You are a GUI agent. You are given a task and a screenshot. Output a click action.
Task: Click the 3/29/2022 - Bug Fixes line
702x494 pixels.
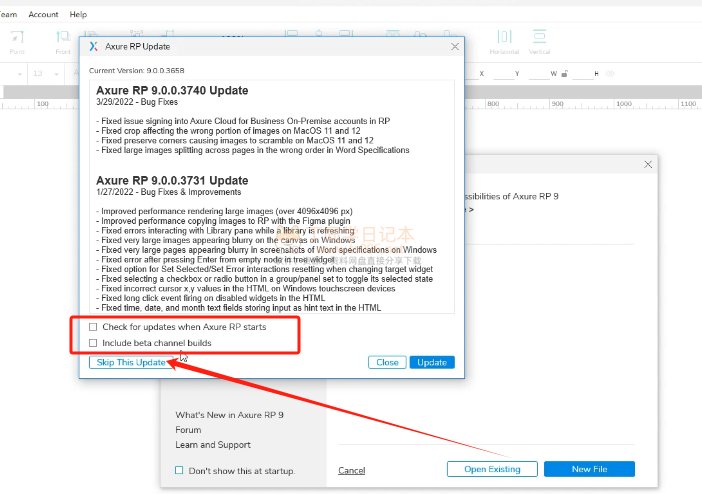pyautogui.click(x=137, y=102)
